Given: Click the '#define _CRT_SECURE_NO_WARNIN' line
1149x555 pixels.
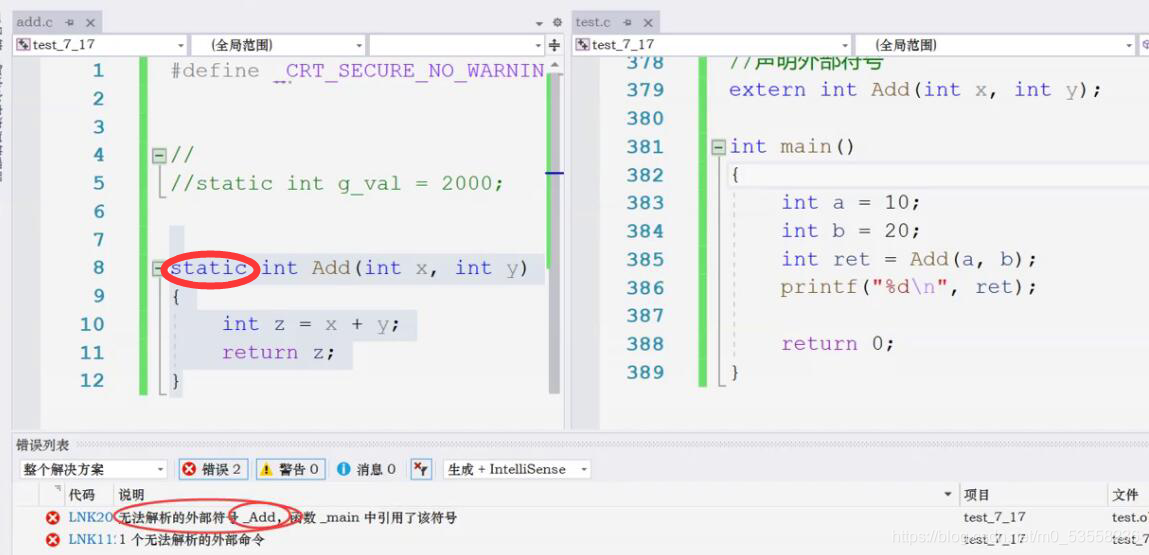Looking at the screenshot, I should [358, 71].
